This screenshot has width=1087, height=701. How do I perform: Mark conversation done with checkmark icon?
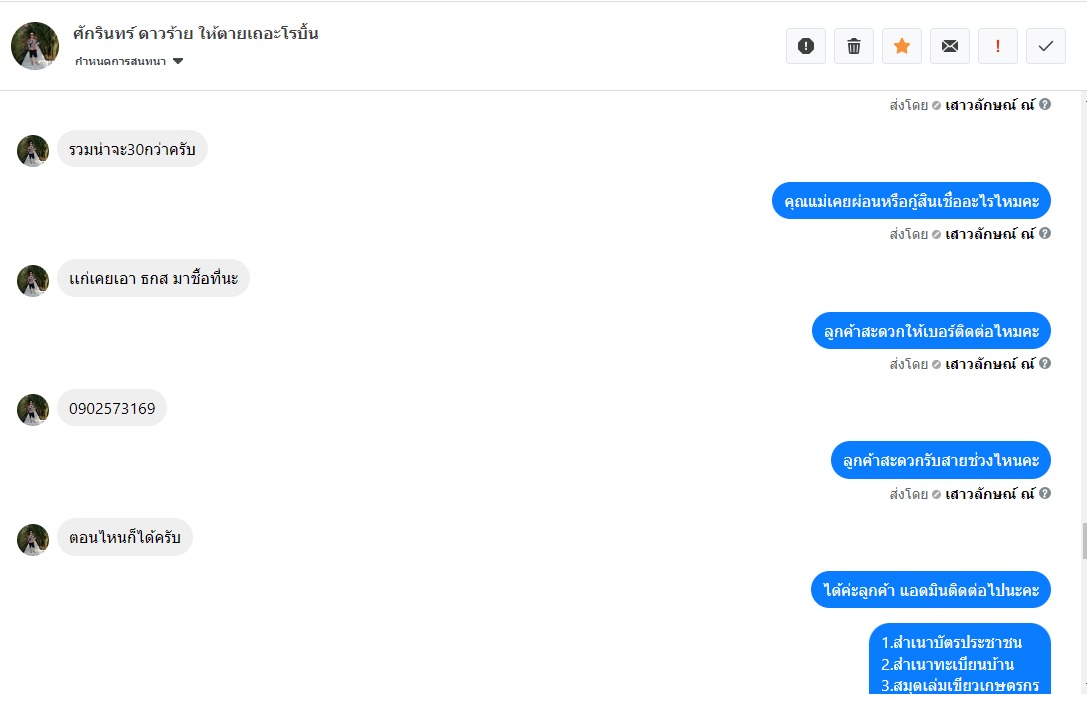pyautogui.click(x=1045, y=46)
